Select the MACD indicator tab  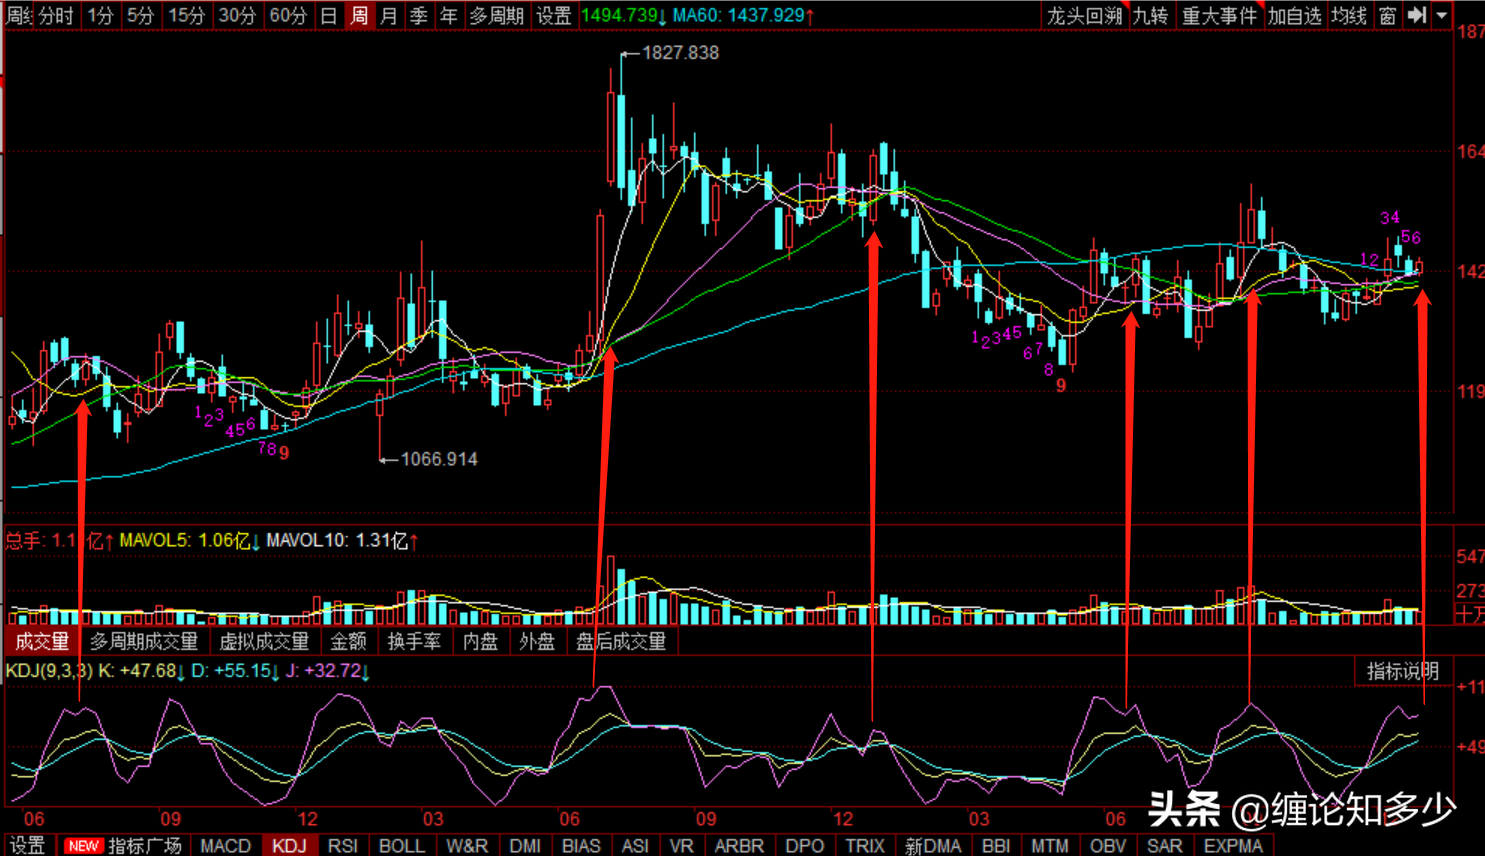226,846
